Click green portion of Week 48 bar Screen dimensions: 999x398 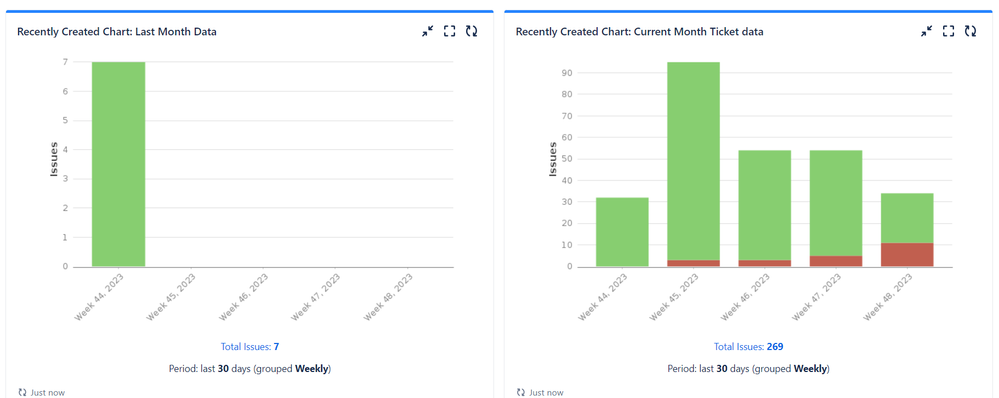click(907, 218)
